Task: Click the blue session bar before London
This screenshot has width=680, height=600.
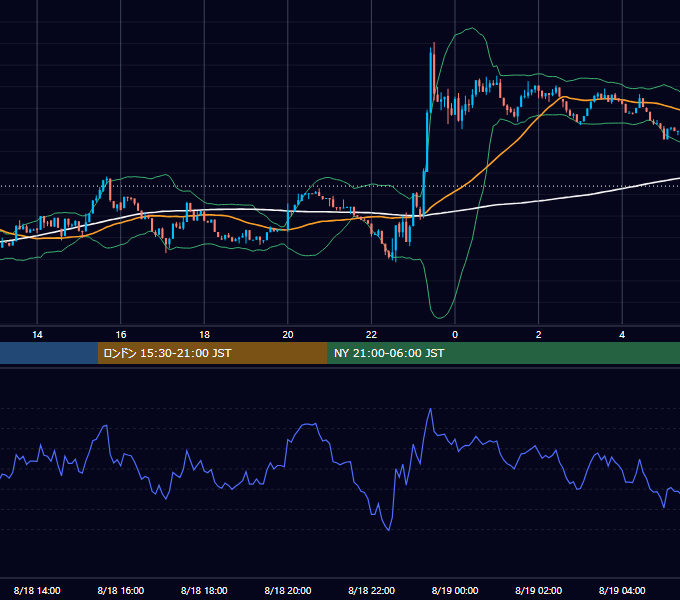Action: pyautogui.click(x=49, y=353)
